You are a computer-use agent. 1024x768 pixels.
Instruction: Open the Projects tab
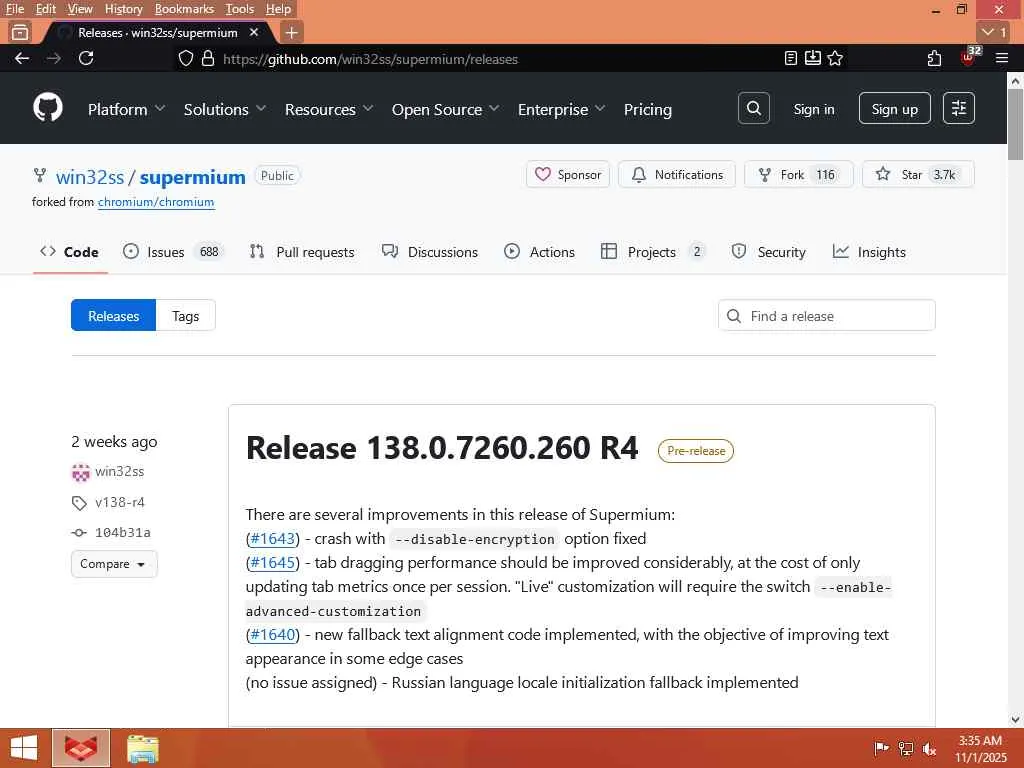click(653, 252)
